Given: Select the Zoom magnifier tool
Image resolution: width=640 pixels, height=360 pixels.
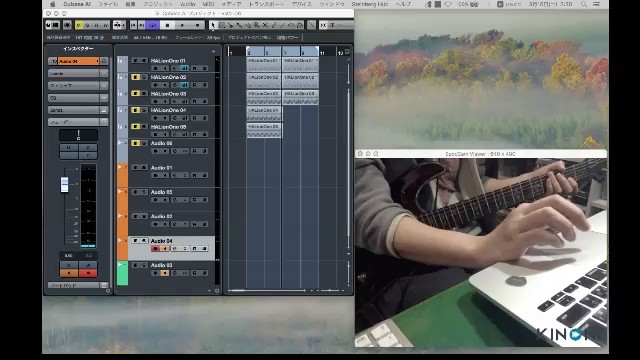Looking at the screenshot, I should pos(256,25).
